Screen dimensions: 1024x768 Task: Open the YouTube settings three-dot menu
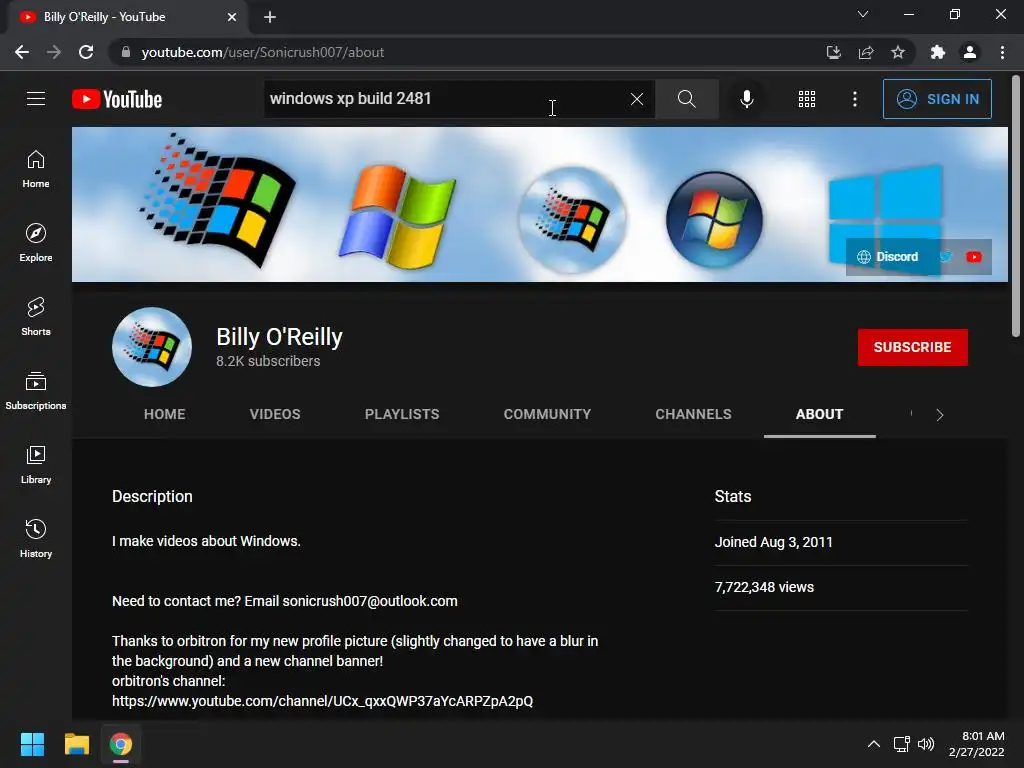(x=855, y=99)
